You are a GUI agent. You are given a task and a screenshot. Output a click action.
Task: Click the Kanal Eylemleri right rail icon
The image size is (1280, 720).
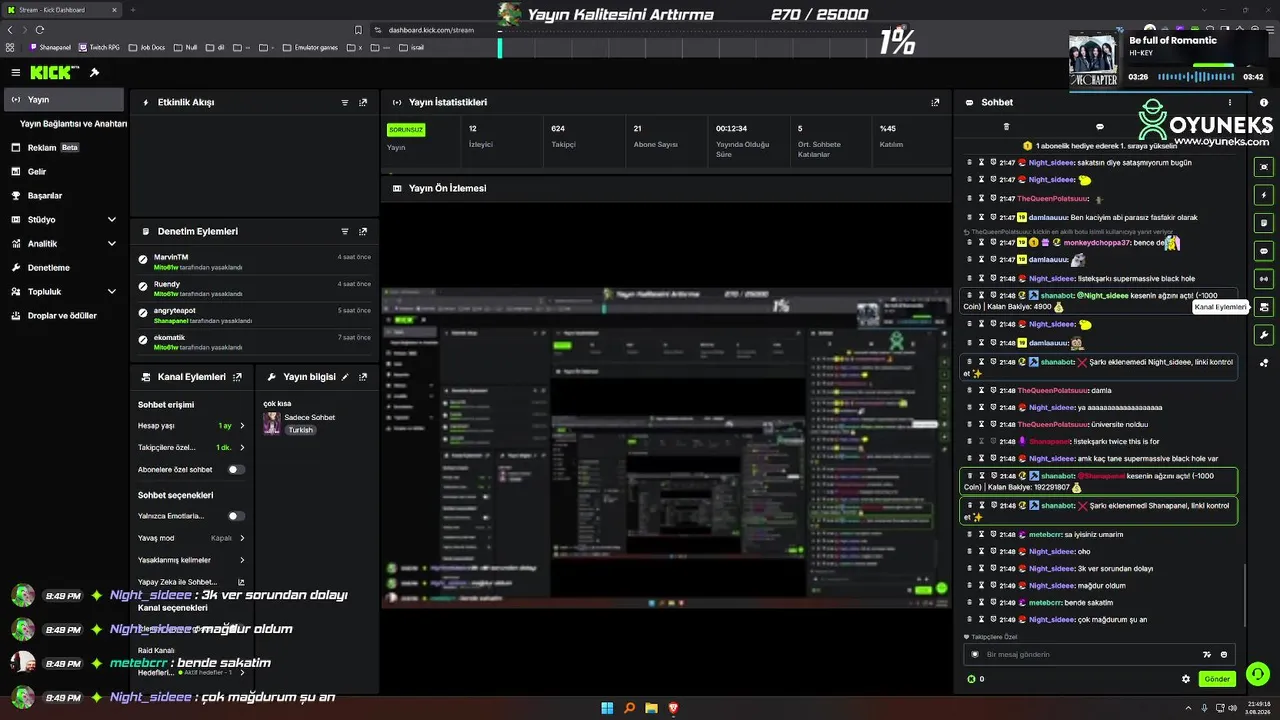1264,307
